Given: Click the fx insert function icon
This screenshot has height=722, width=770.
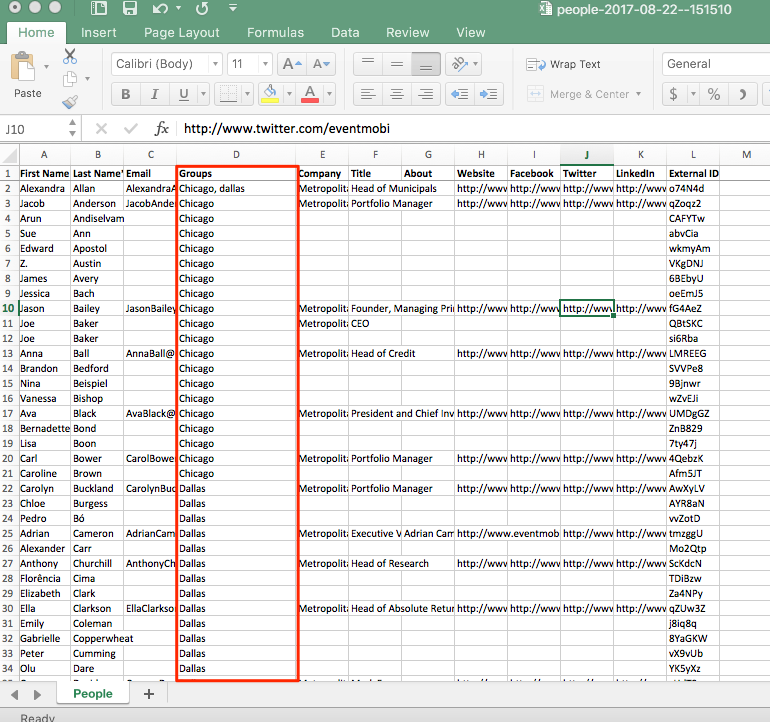Looking at the screenshot, I should click(161, 129).
